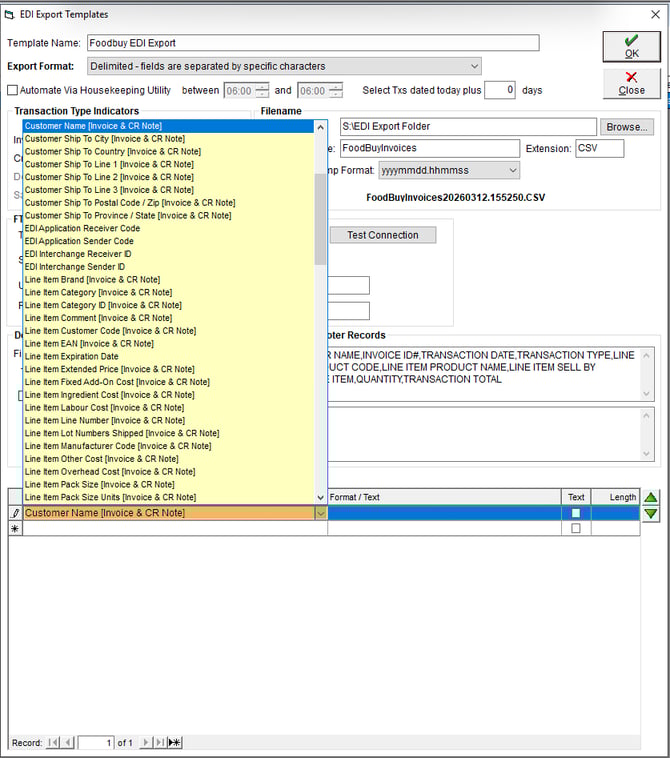Select Line Item Lot Numbers Shipped option
This screenshot has height=758, width=670.
tap(168, 433)
